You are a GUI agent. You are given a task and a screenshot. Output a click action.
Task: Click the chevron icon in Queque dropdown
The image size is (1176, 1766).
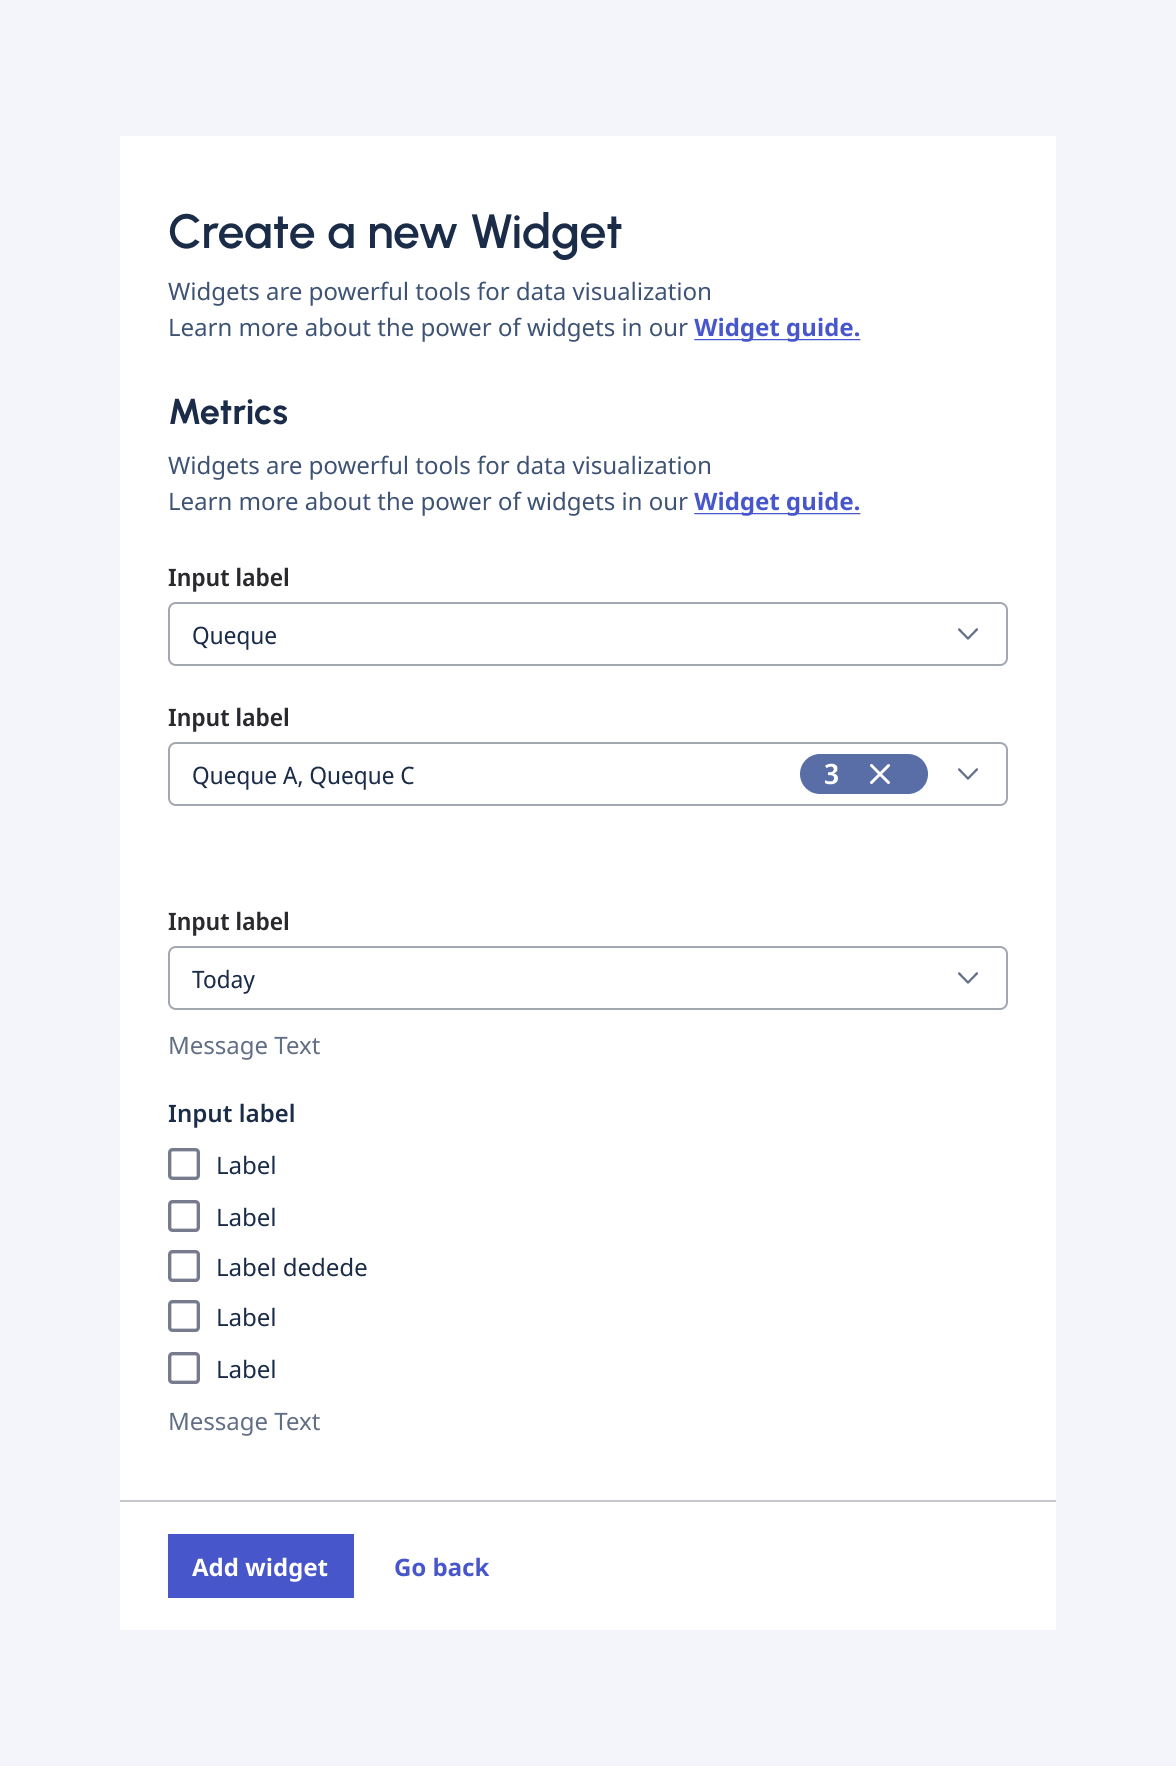(x=967, y=634)
